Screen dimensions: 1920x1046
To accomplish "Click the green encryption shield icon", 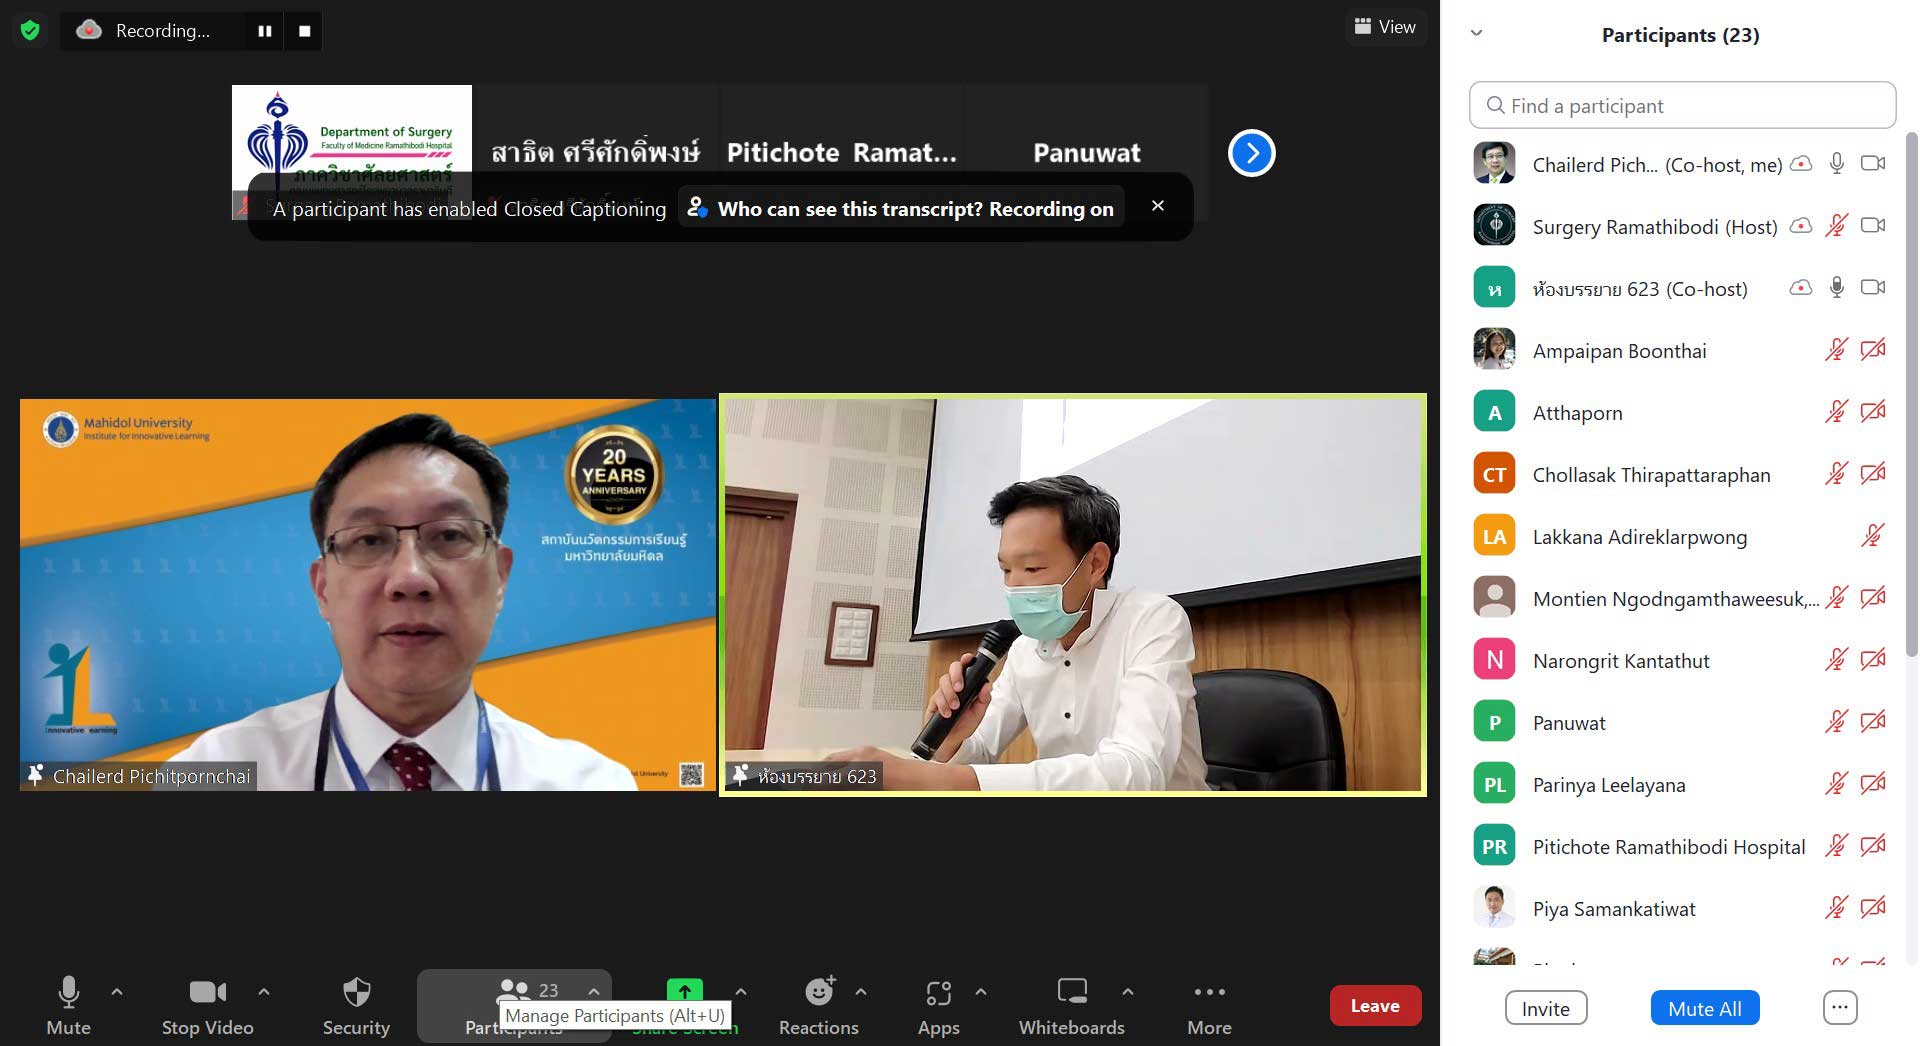I will (x=30, y=31).
